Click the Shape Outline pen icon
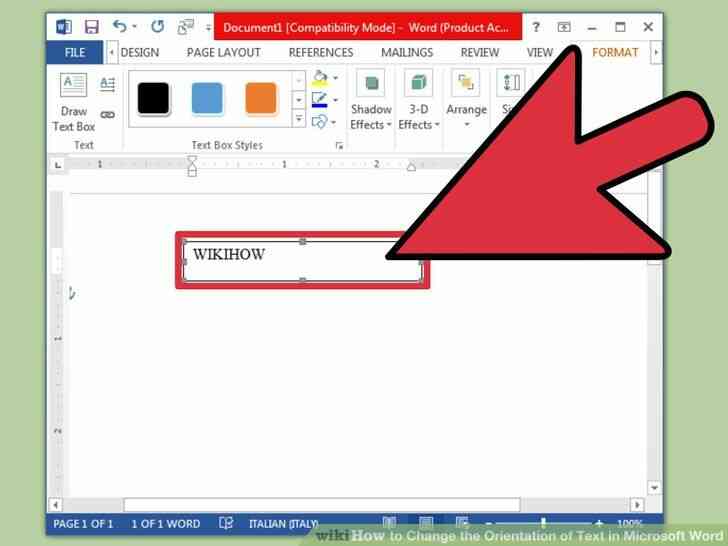728x546 pixels. tap(319, 100)
